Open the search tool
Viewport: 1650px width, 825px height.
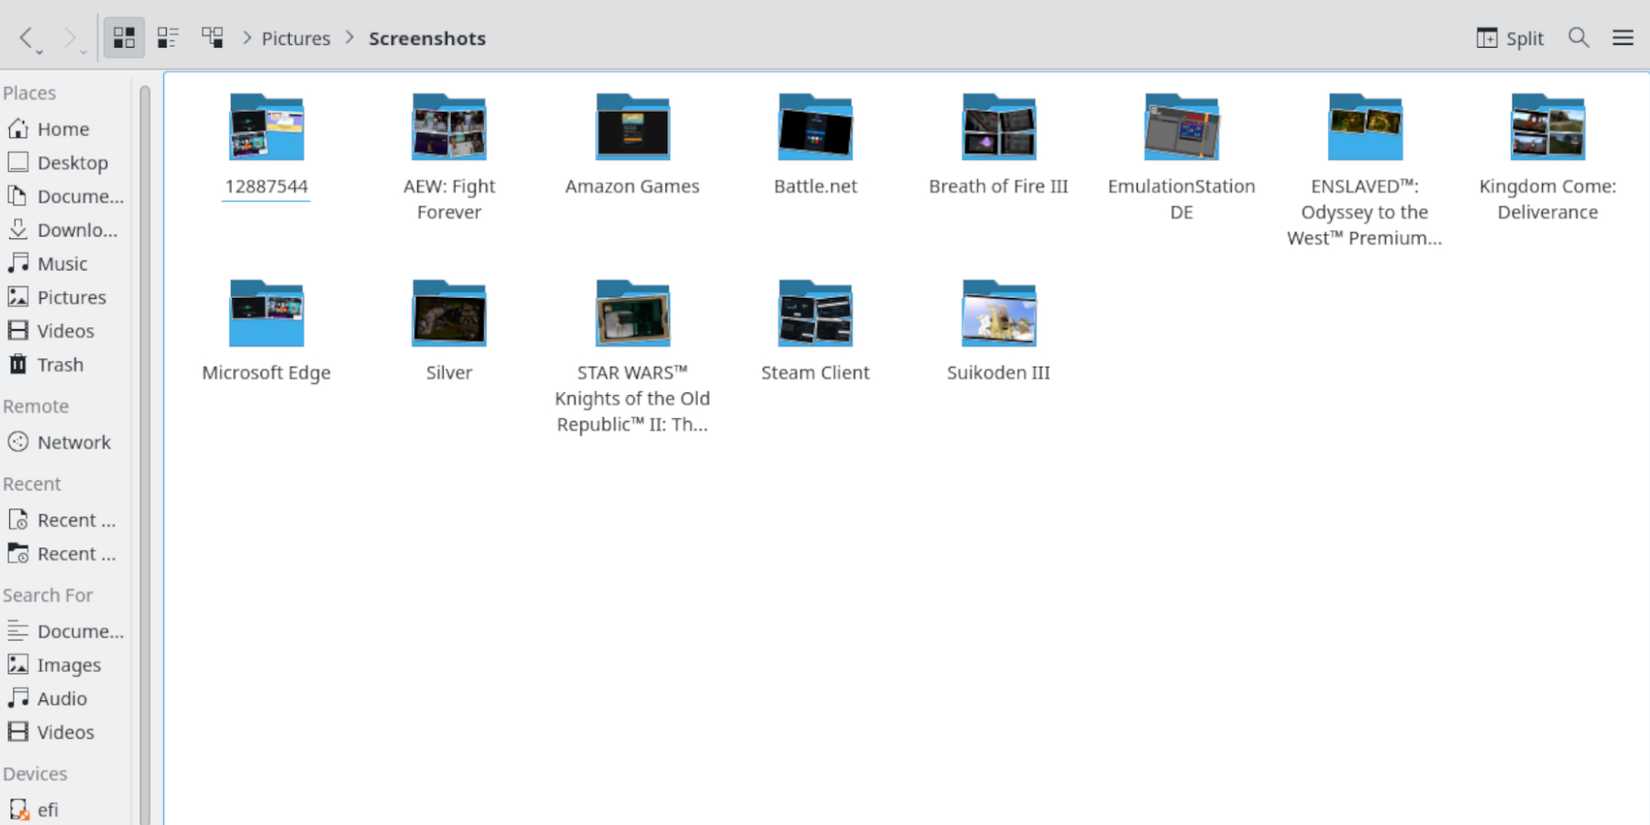(1579, 38)
